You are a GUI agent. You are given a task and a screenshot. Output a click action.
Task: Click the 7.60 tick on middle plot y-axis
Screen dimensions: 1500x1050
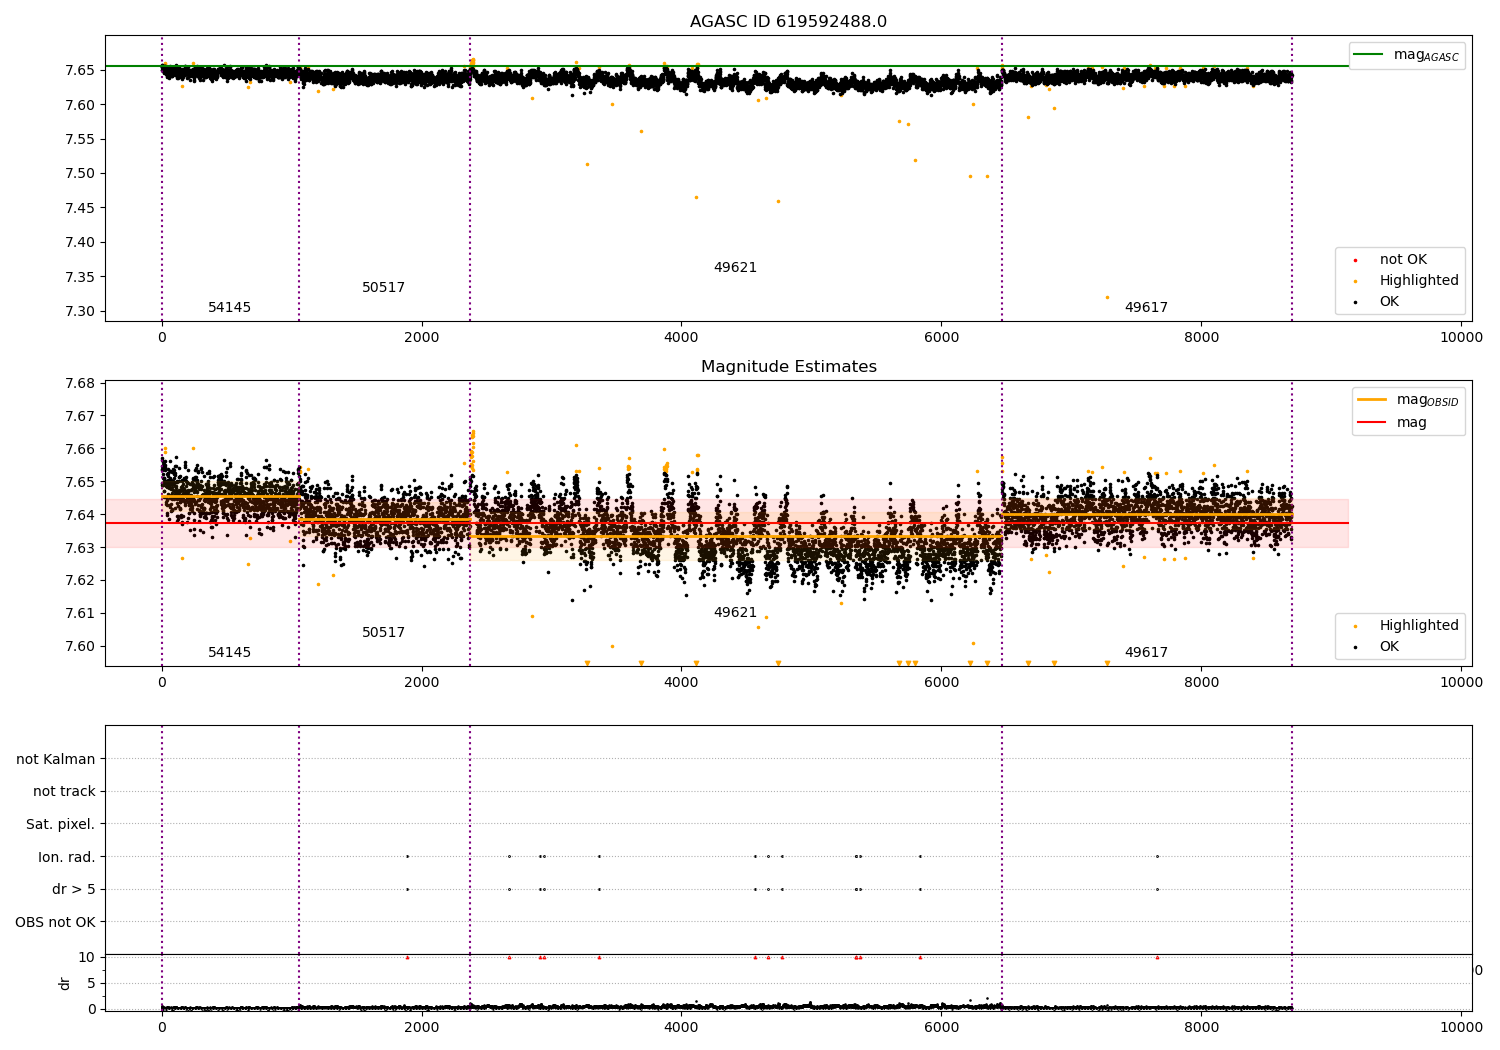pos(80,646)
